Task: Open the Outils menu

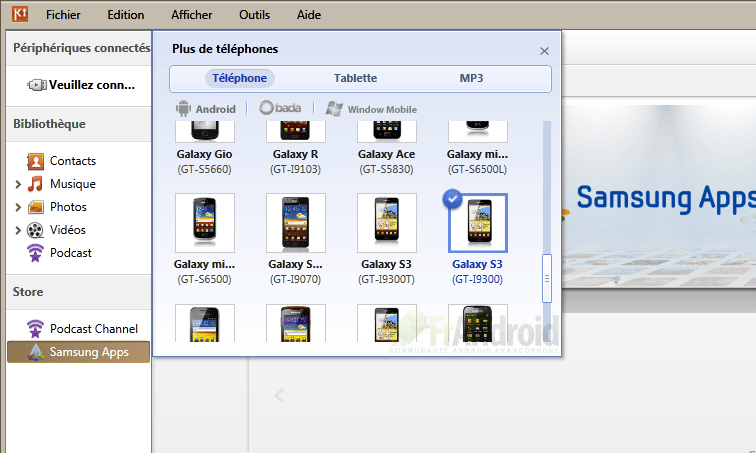Action: [x=255, y=15]
